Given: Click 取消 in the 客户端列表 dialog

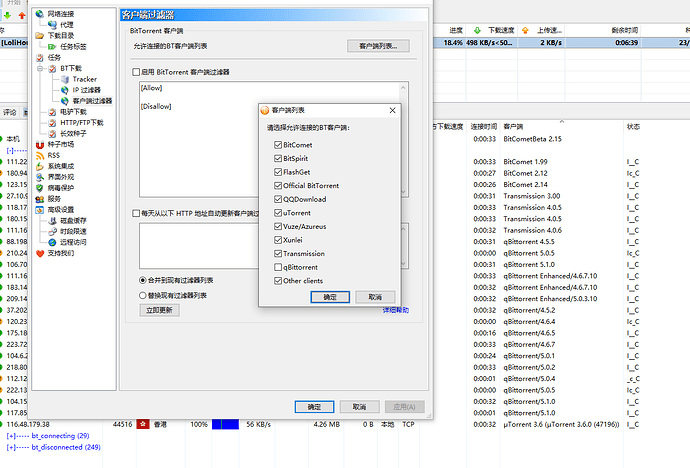Looking at the screenshot, I should [375, 297].
